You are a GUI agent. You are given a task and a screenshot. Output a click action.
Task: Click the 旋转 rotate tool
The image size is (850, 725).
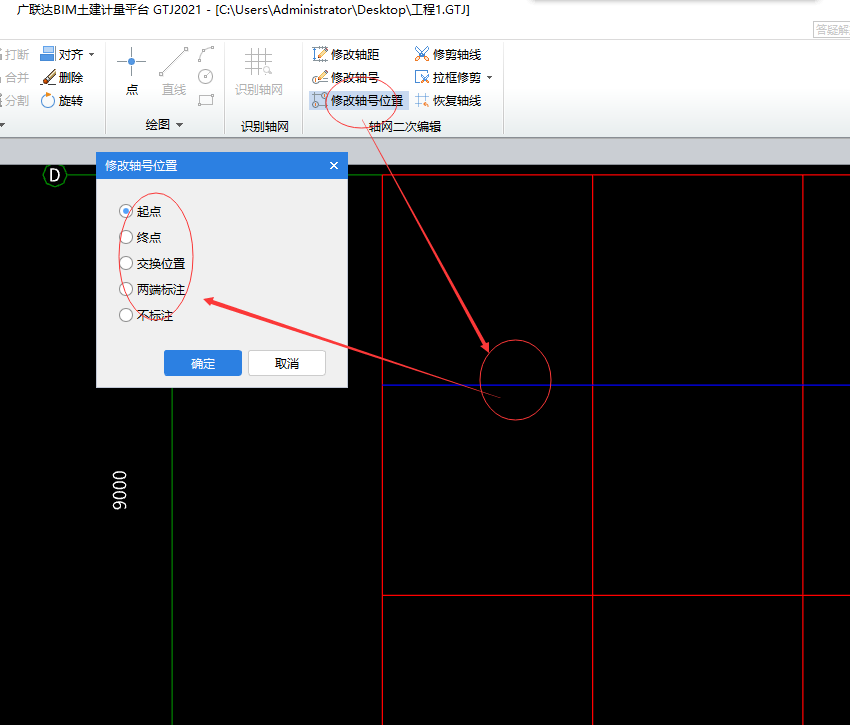tap(62, 100)
